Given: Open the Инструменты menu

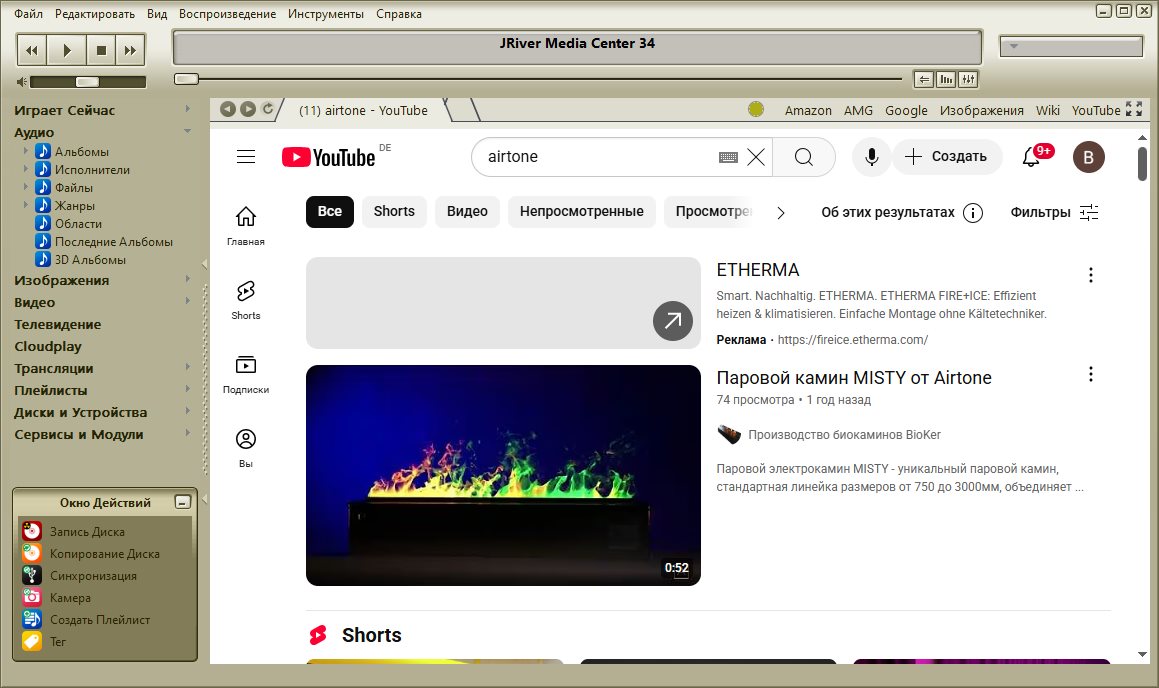Looking at the screenshot, I should coord(325,14).
